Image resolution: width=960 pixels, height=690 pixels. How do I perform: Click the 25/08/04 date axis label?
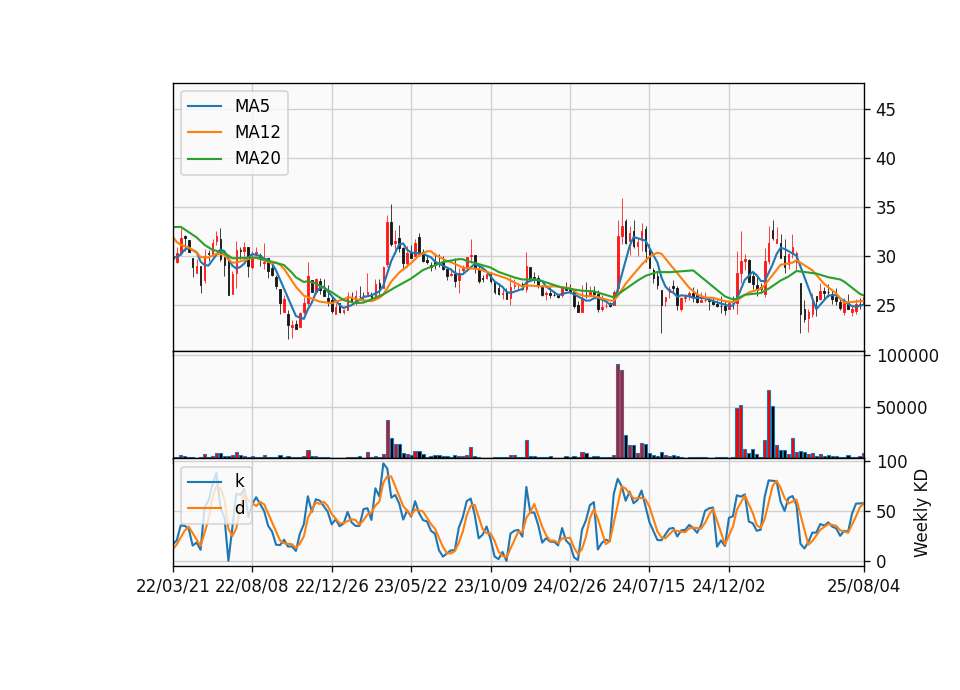coord(864,586)
